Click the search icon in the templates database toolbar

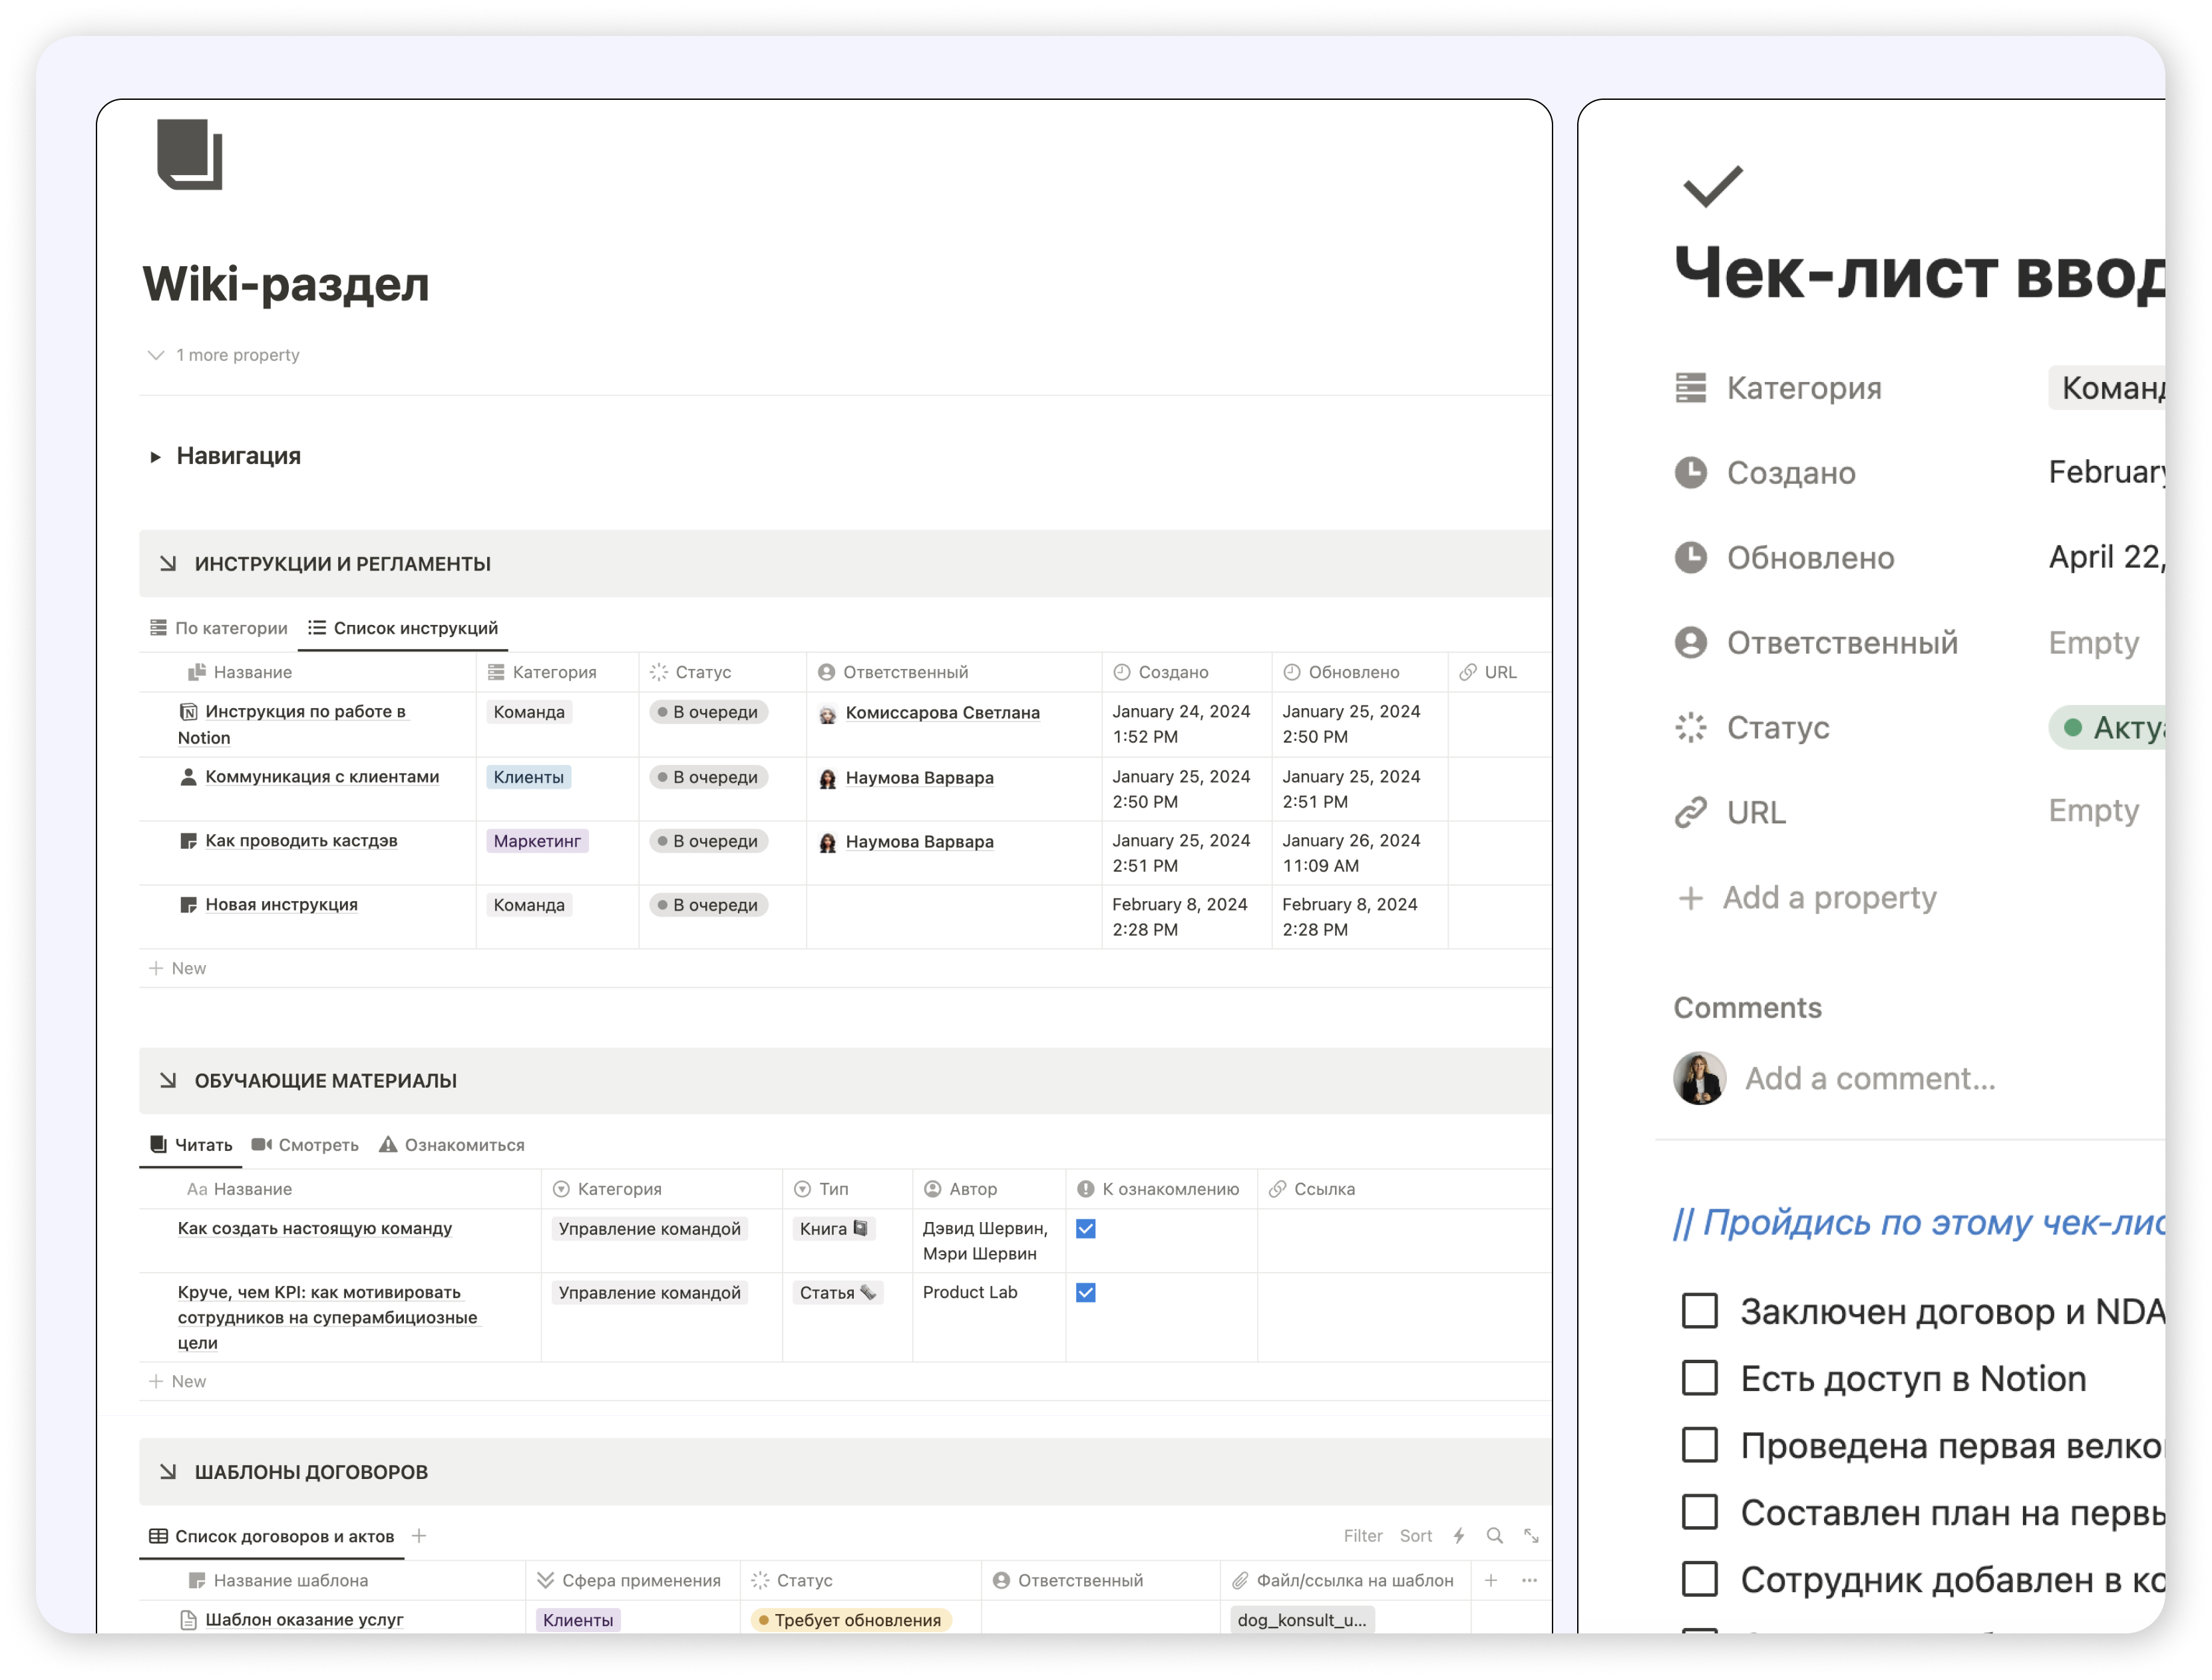coord(1495,1536)
